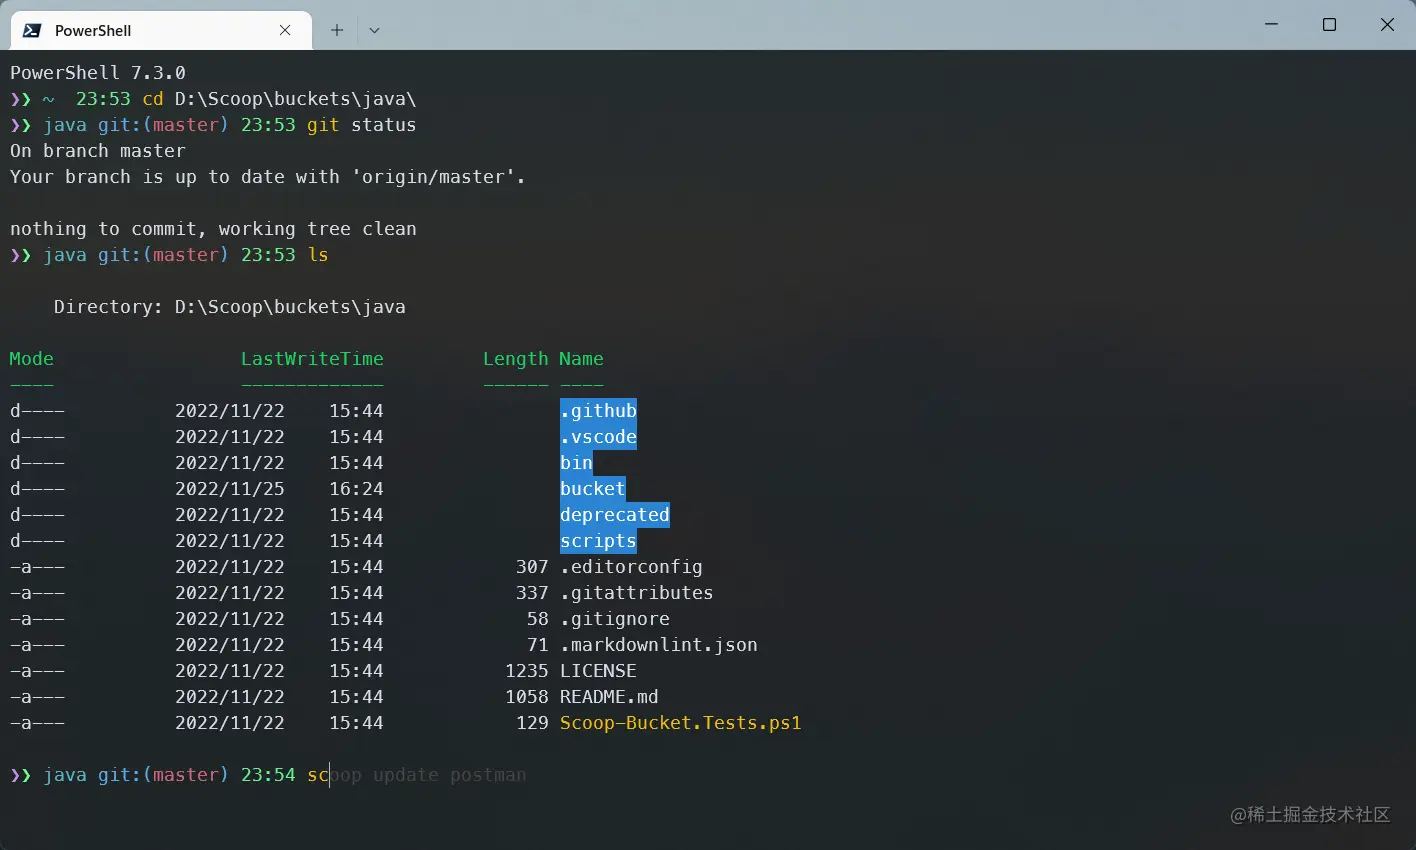
Task: Click the 'On branch master' output line
Action: click(98, 151)
